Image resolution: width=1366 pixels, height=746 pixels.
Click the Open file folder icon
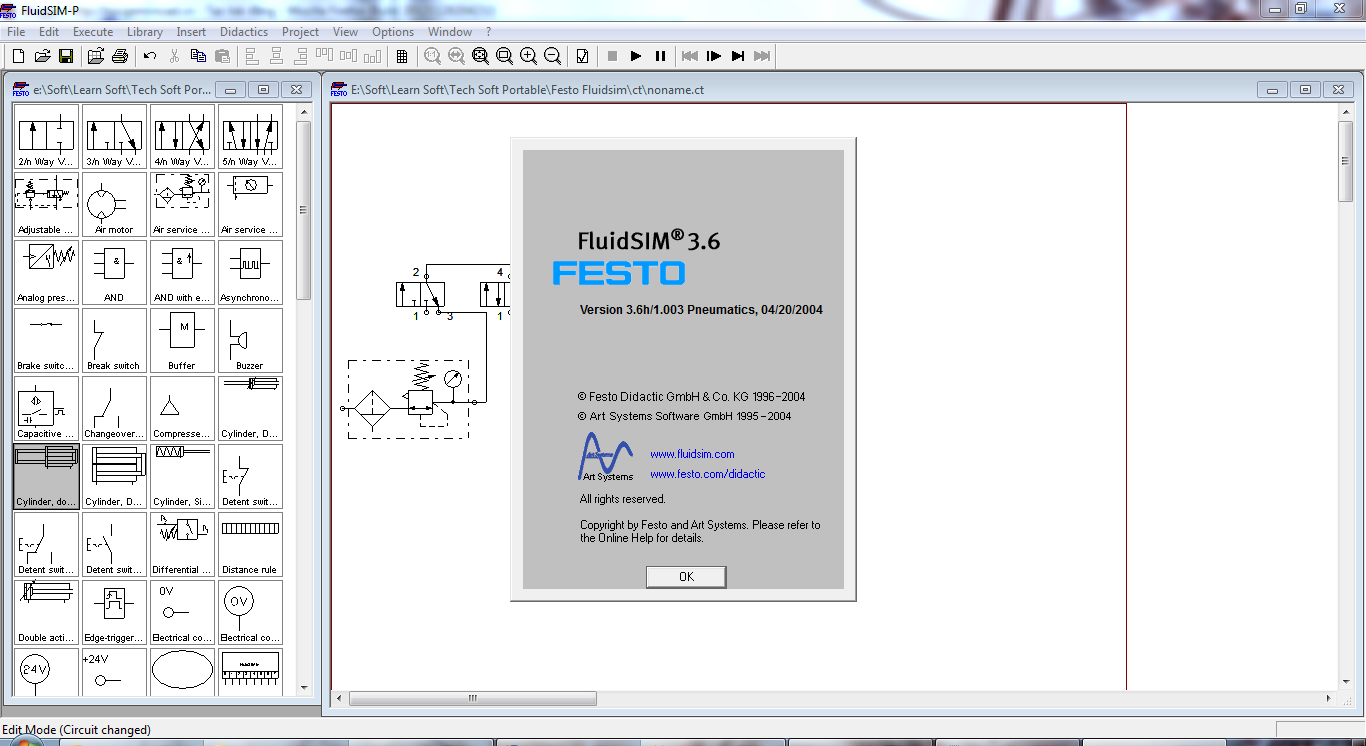click(42, 56)
